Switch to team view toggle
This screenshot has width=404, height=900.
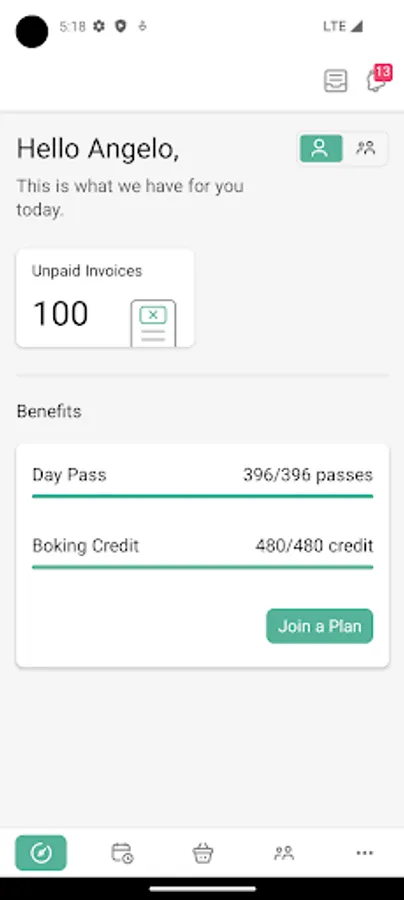coord(365,149)
